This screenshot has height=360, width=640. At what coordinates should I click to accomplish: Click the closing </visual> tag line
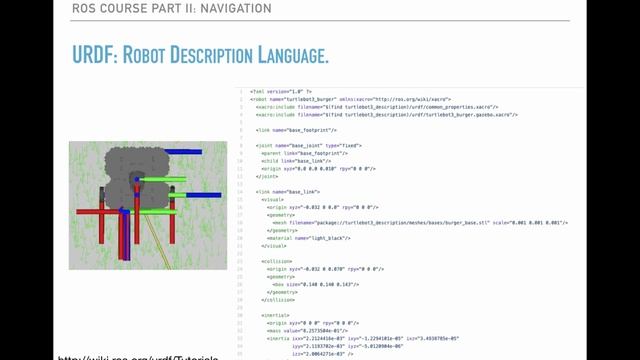click(274, 246)
